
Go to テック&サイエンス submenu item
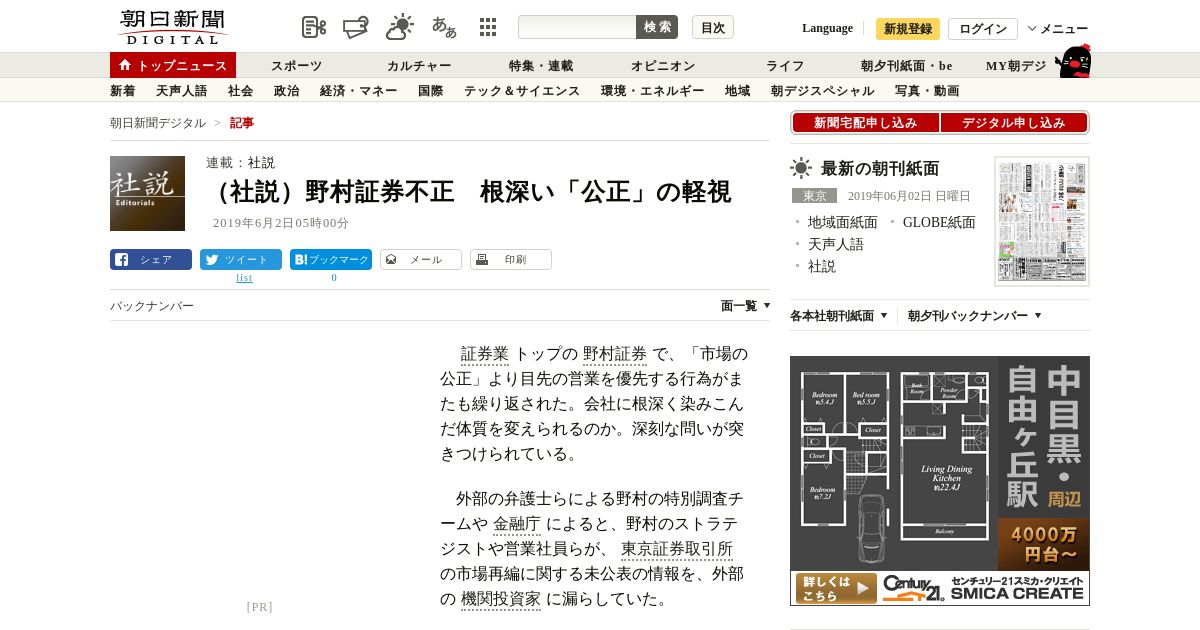click(522, 91)
